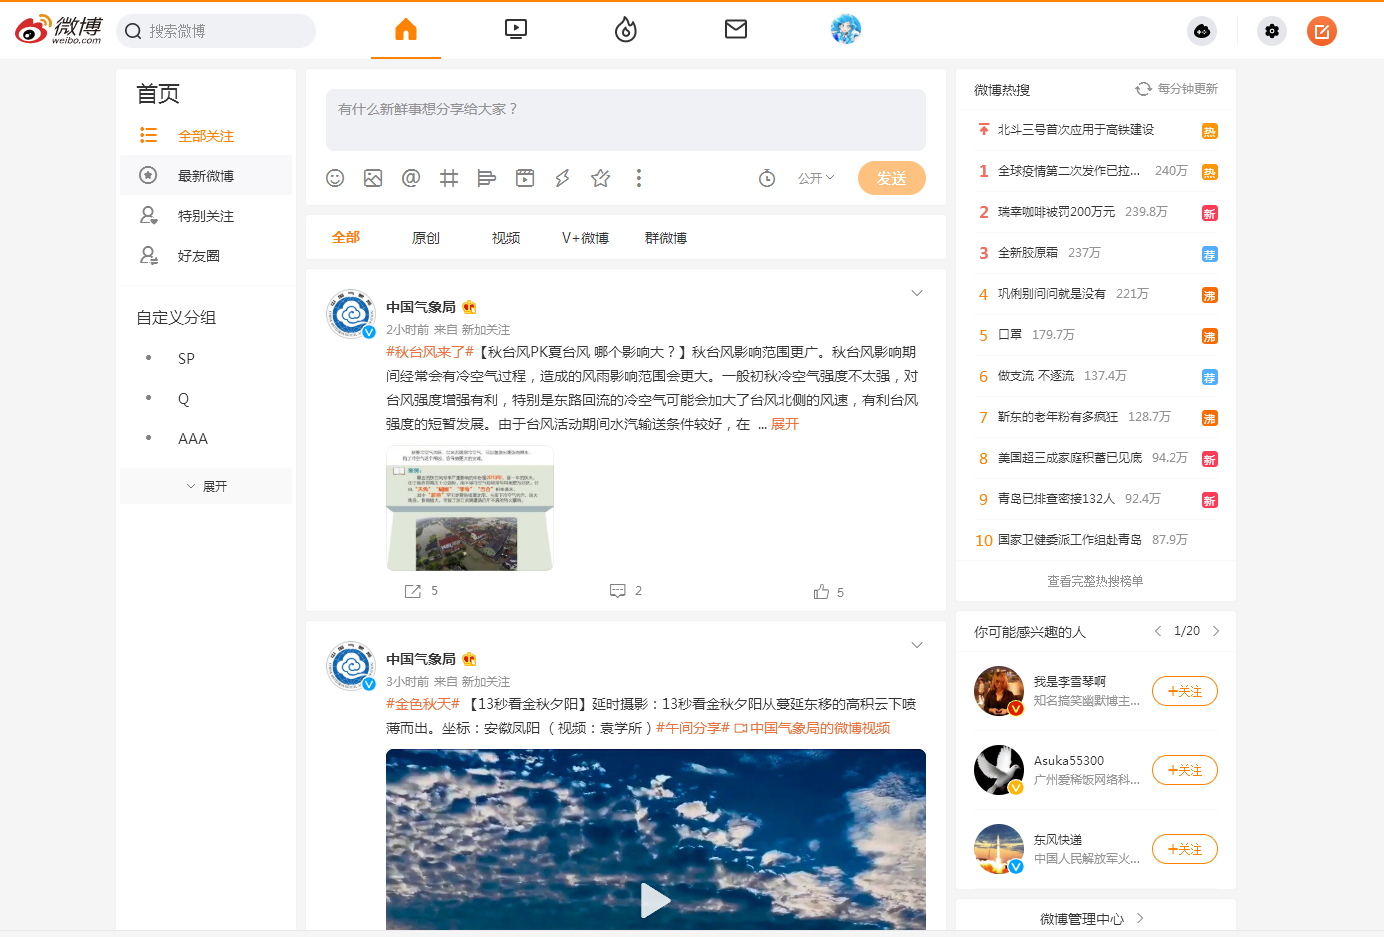Click the star icon in composer
The image size is (1384, 937).
[601, 178]
